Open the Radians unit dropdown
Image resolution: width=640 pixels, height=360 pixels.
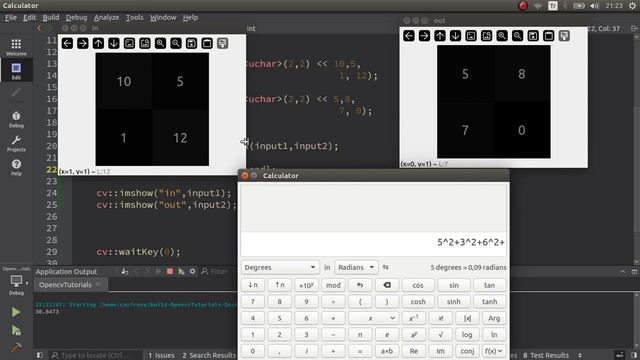(356, 267)
